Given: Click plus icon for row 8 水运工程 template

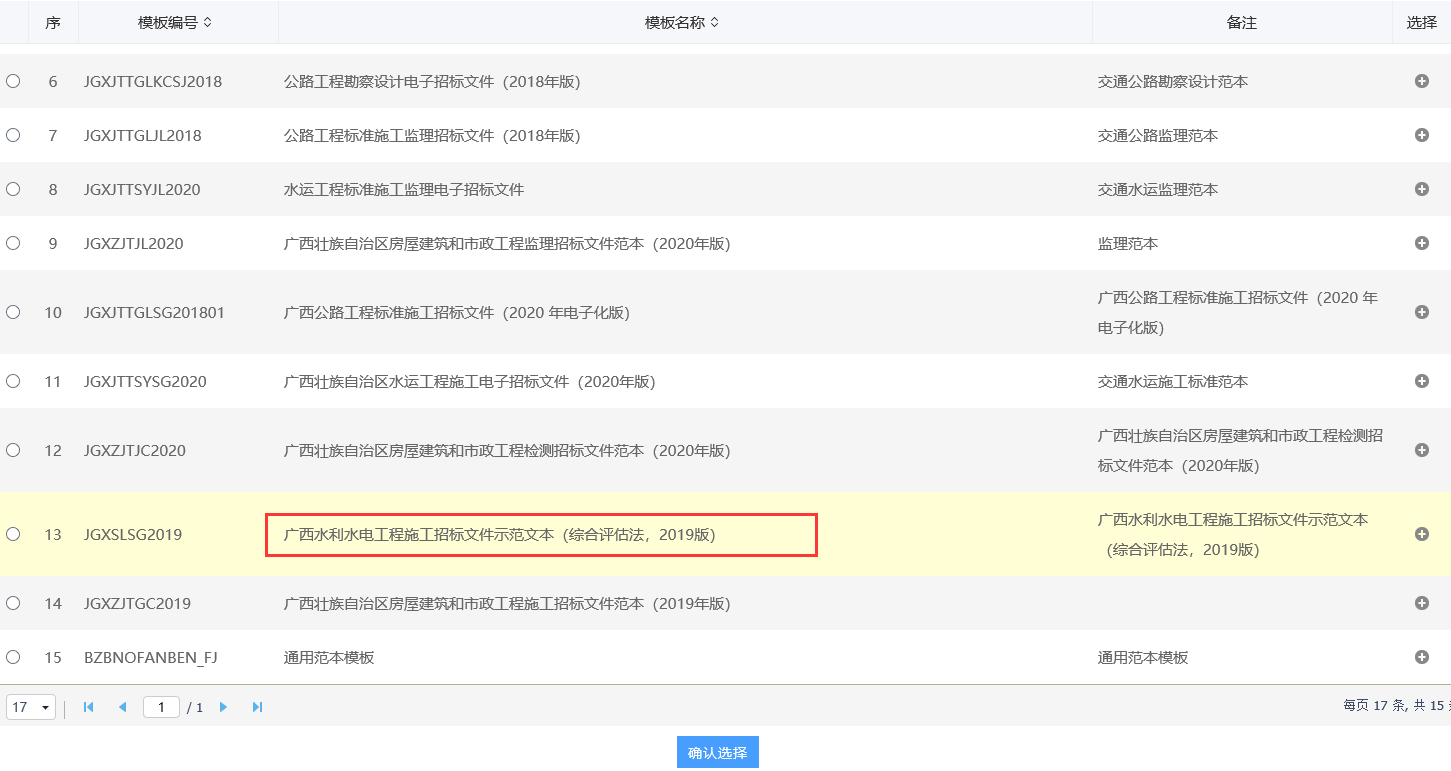Looking at the screenshot, I should click(x=1421, y=189).
